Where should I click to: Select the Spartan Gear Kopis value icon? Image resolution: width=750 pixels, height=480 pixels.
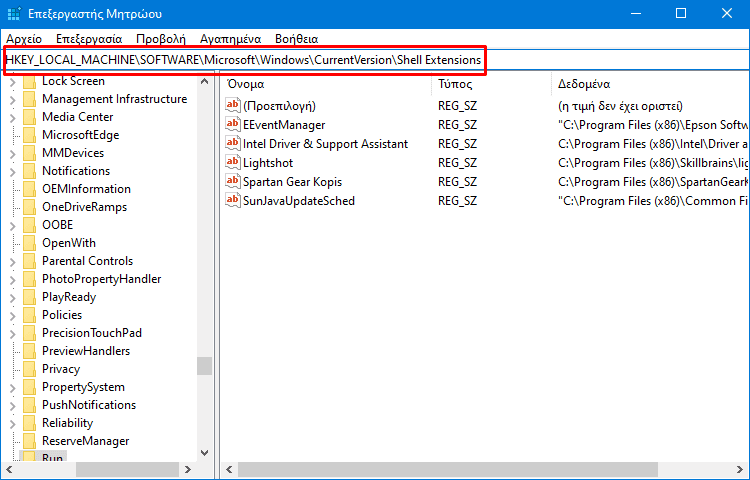click(232, 181)
